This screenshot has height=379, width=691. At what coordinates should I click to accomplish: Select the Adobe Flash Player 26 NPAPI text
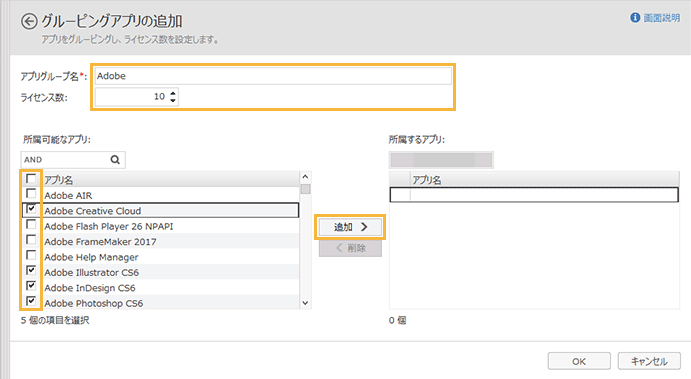[109, 226]
